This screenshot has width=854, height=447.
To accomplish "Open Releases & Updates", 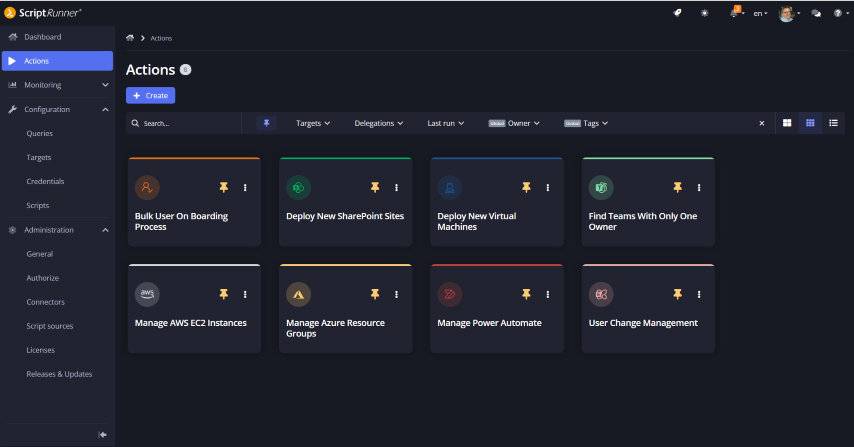I will 59,374.
